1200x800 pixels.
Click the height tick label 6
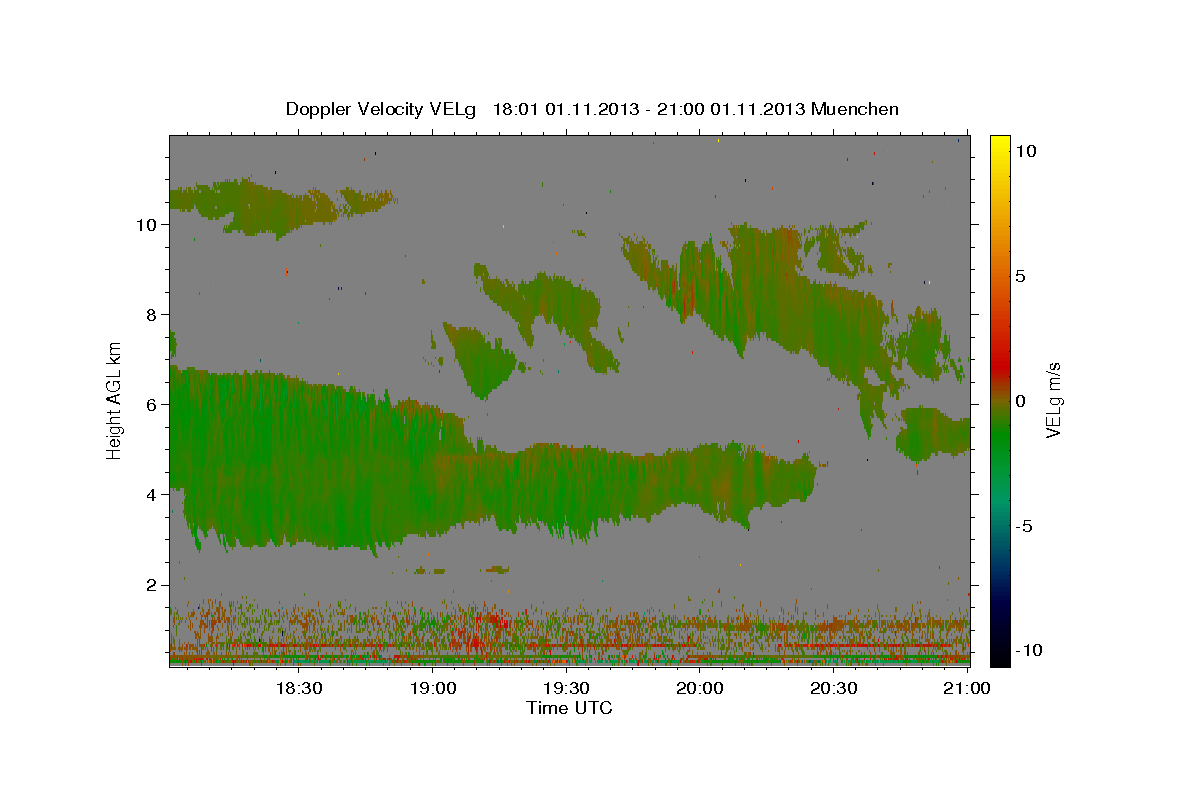click(x=153, y=405)
